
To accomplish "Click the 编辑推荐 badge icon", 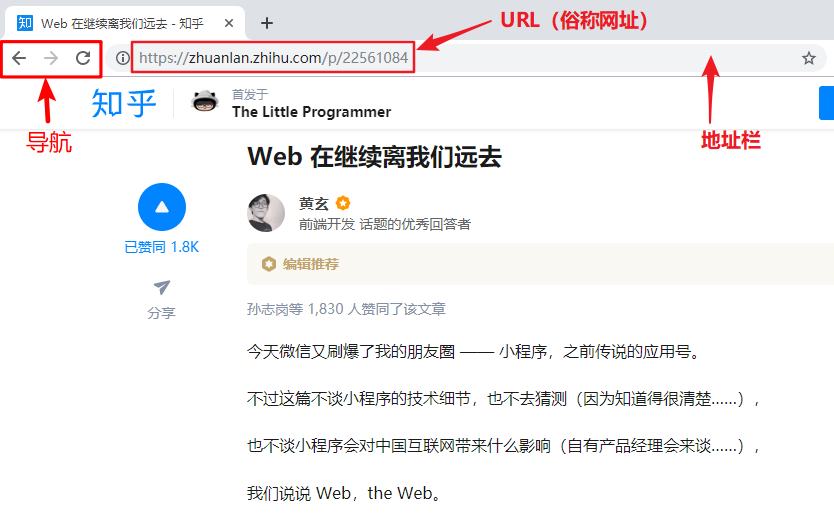I will pyautogui.click(x=269, y=264).
